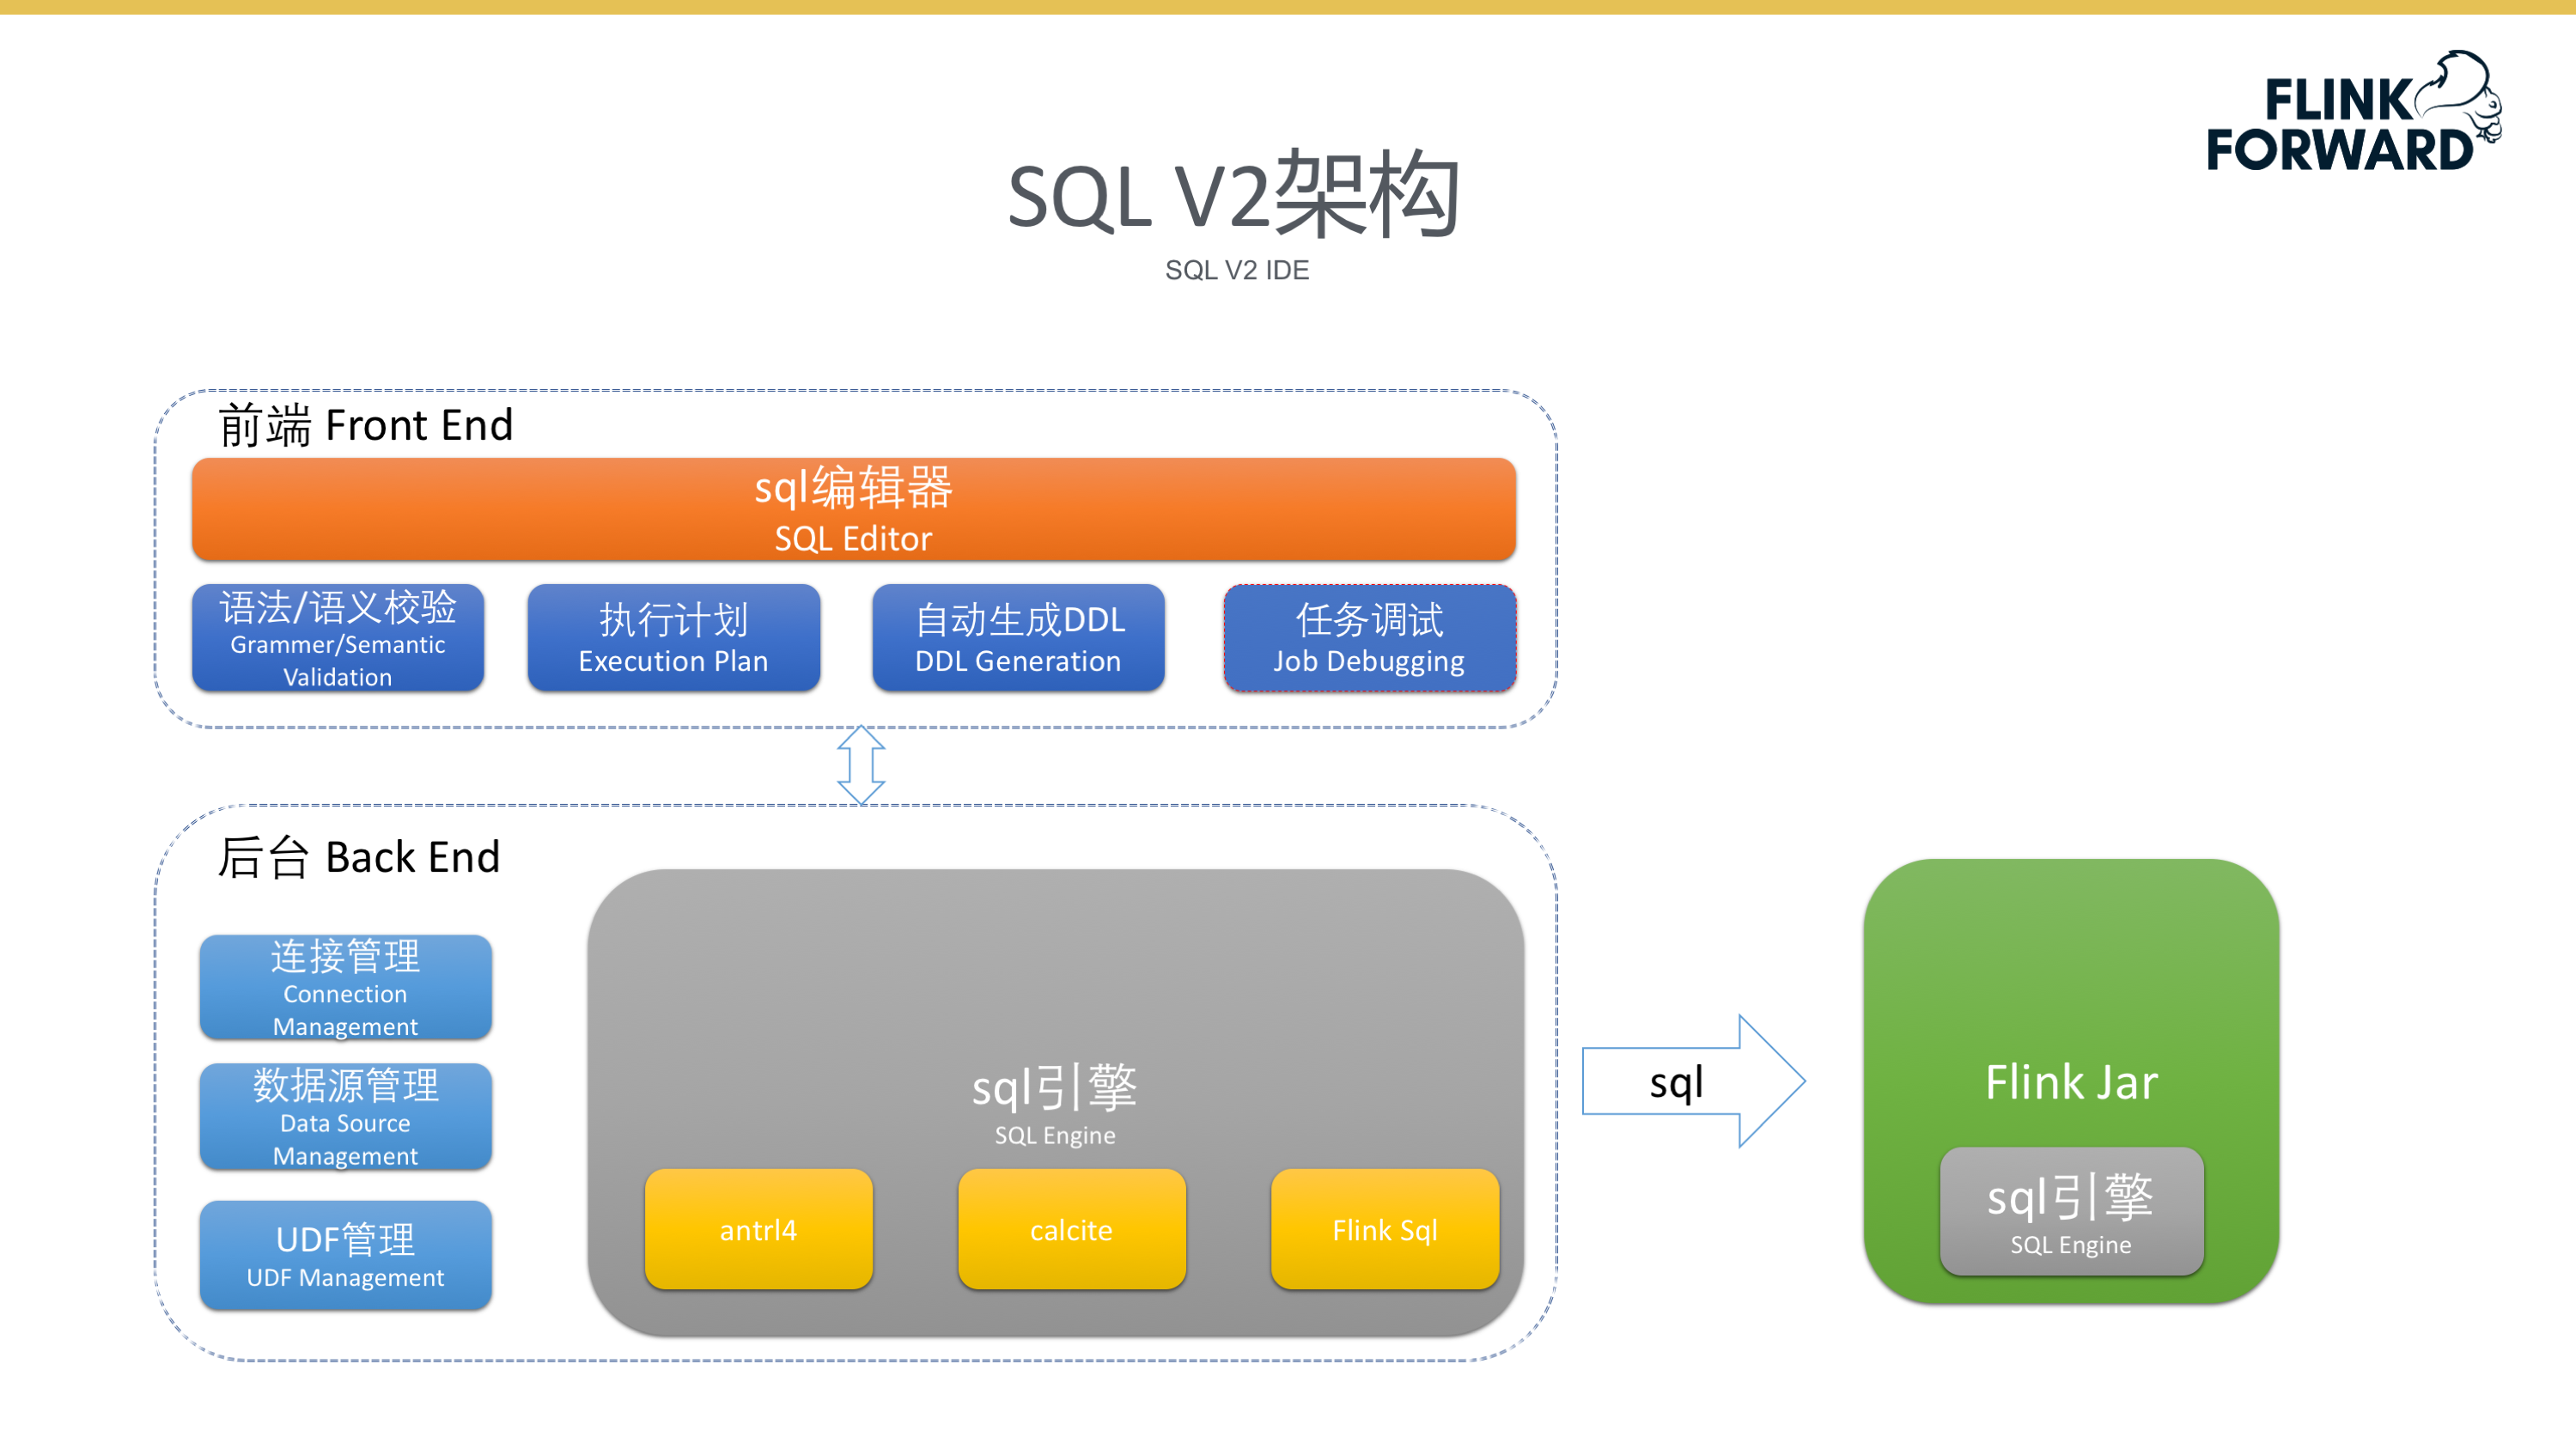Click the Flink Sql yellow box
This screenshot has height=1449, width=2576.
coord(1384,1229)
